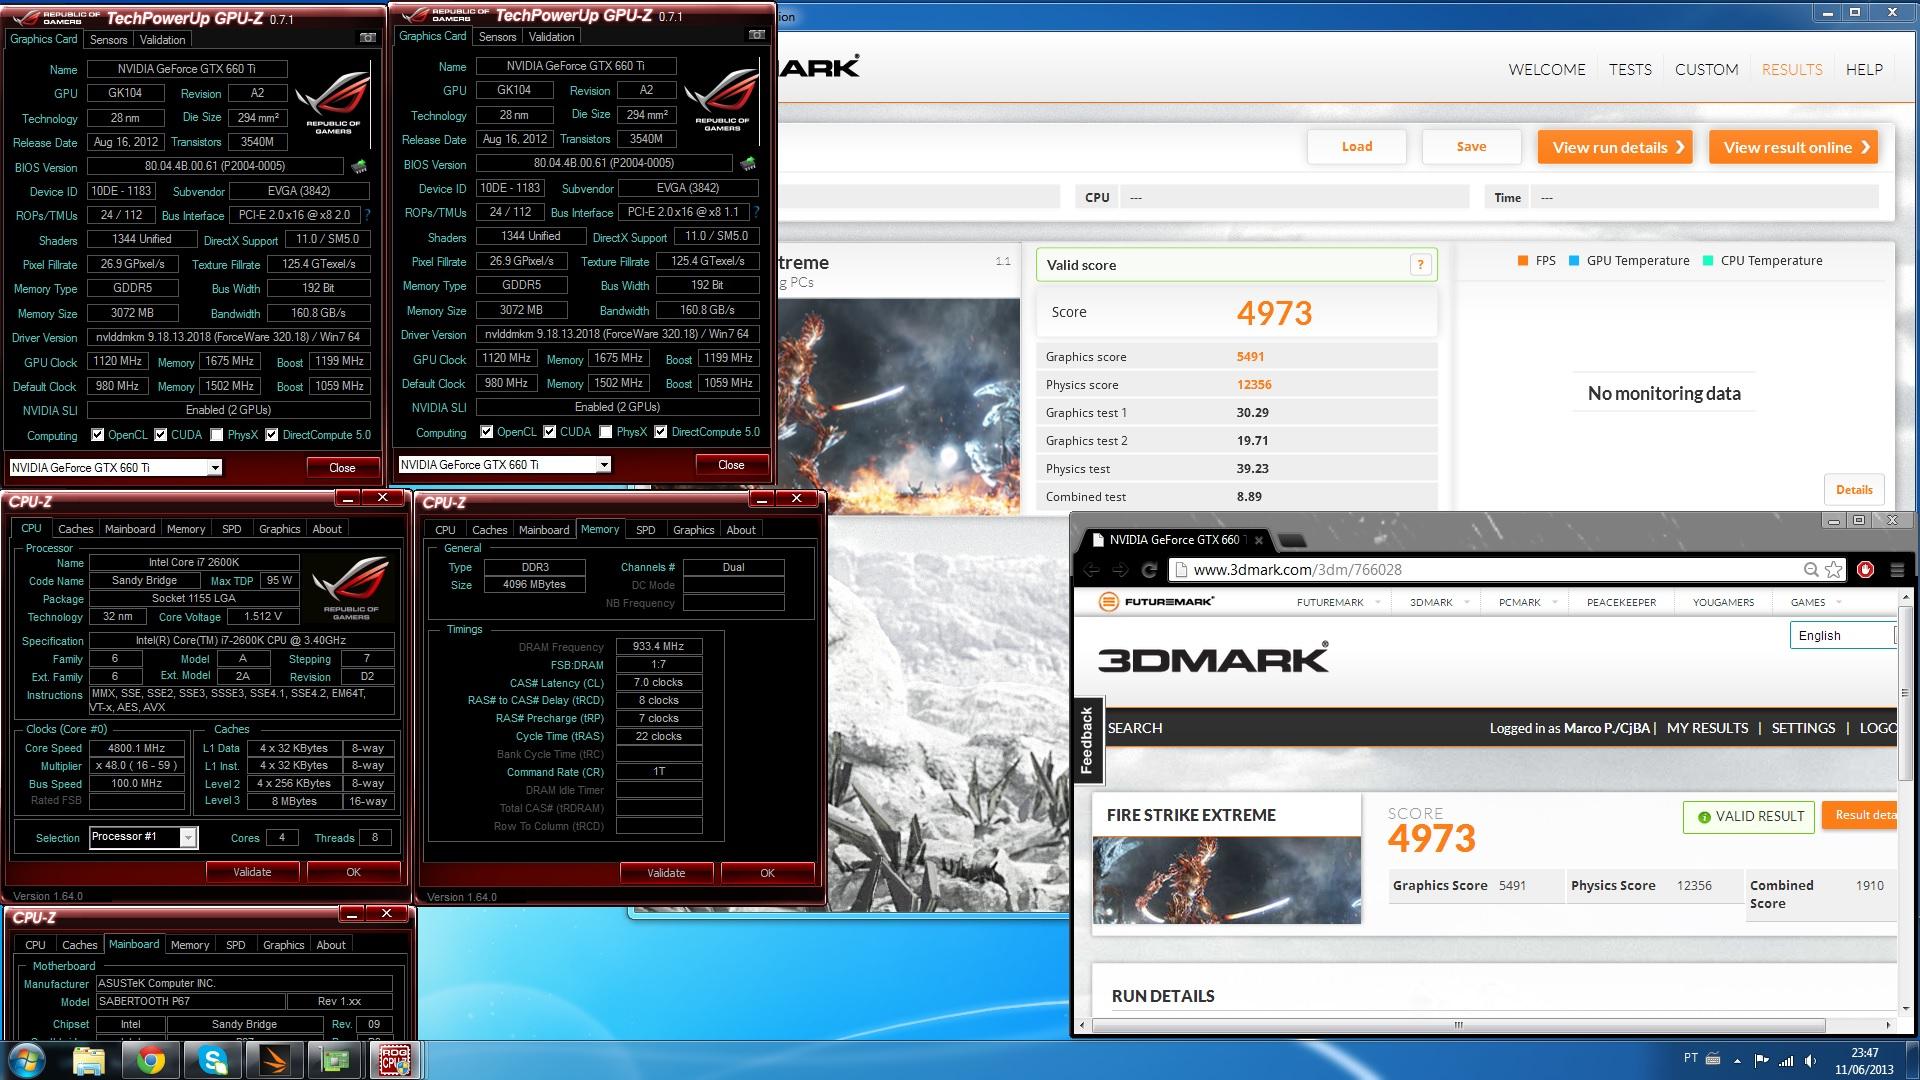
Task: Click the Load button in 3DMark
Action: (1357, 147)
